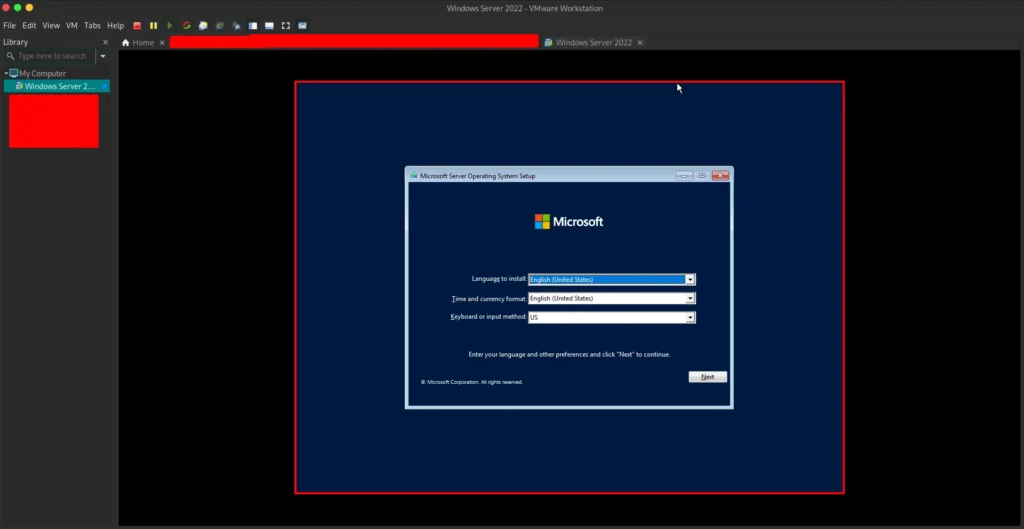Click the revert snapshot toolbar icon

(220, 25)
